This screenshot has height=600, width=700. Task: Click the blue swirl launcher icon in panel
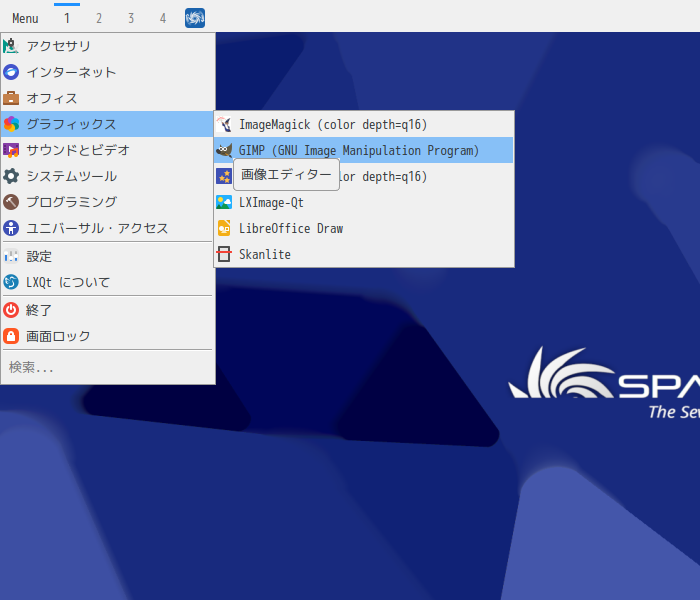click(195, 18)
